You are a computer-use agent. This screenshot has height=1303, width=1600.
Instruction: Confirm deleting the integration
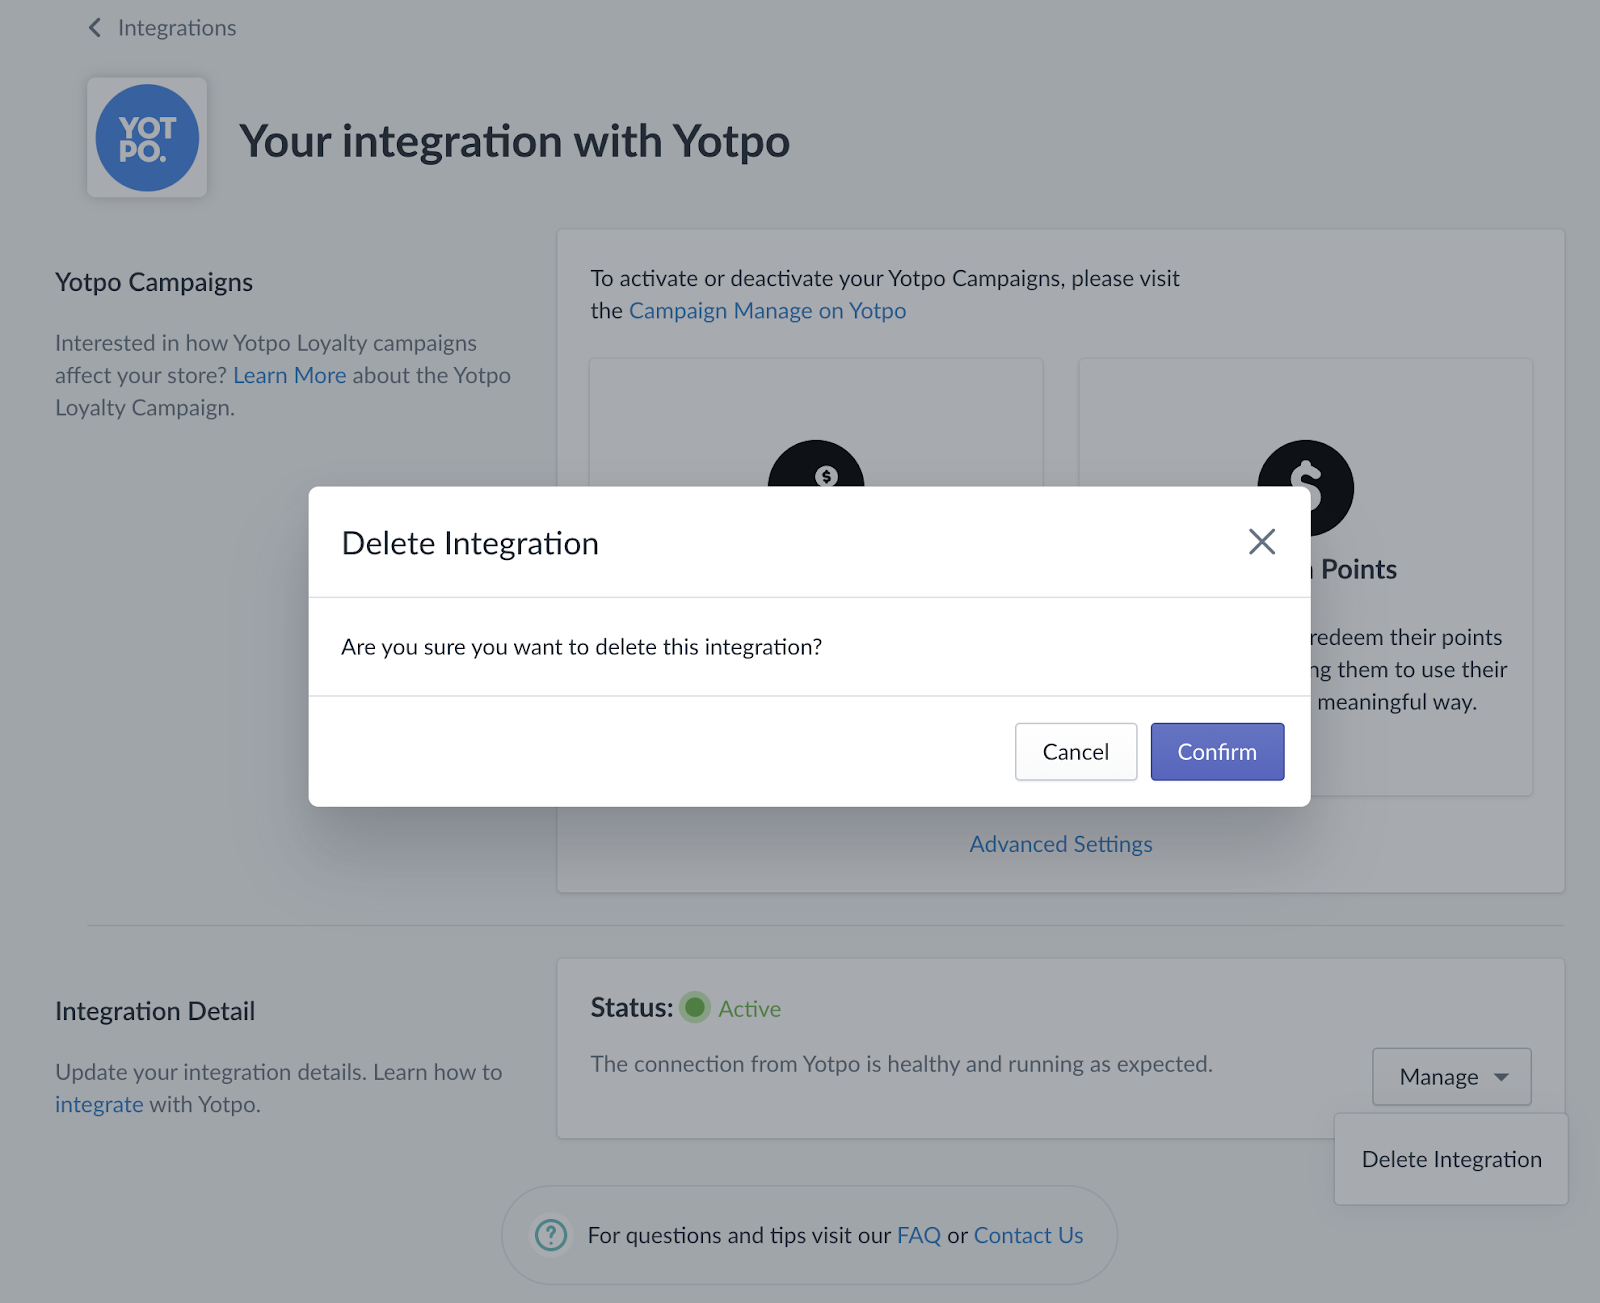click(1217, 752)
